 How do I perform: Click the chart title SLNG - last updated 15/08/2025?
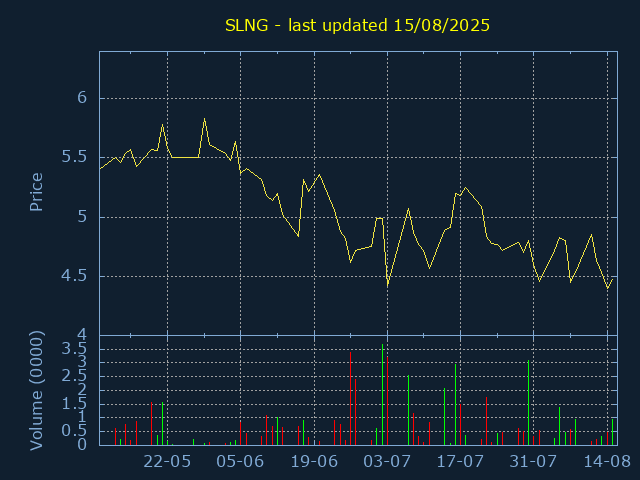click(357, 25)
